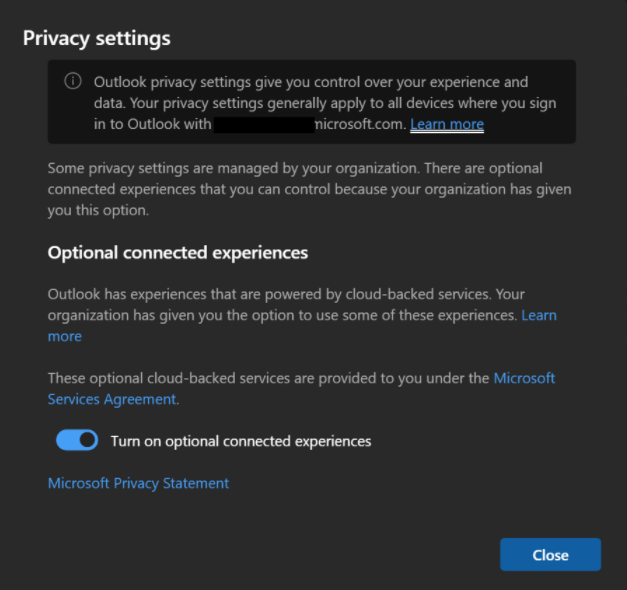The width and height of the screenshot is (627, 590).
Task: Click the 'Privacy settings' dialog title
Action: [x=96, y=39]
